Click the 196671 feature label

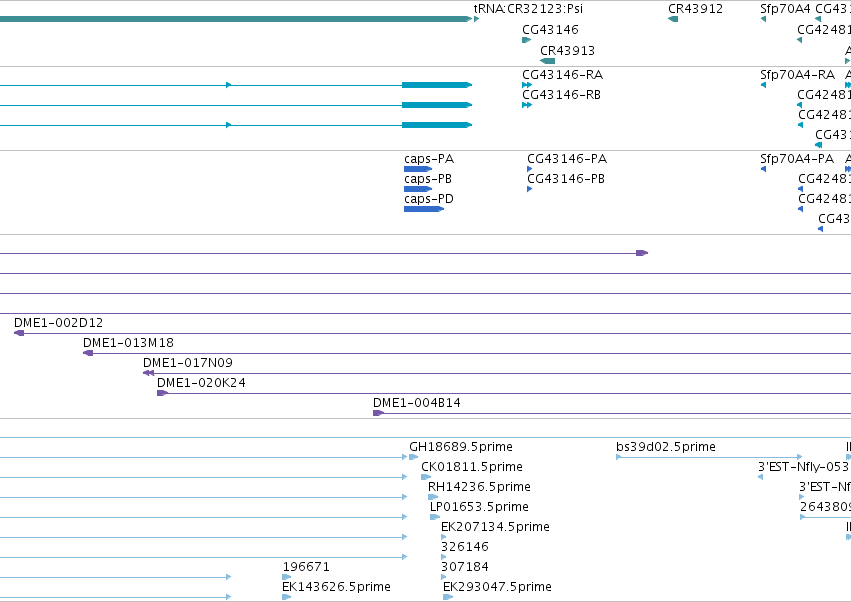(306, 567)
